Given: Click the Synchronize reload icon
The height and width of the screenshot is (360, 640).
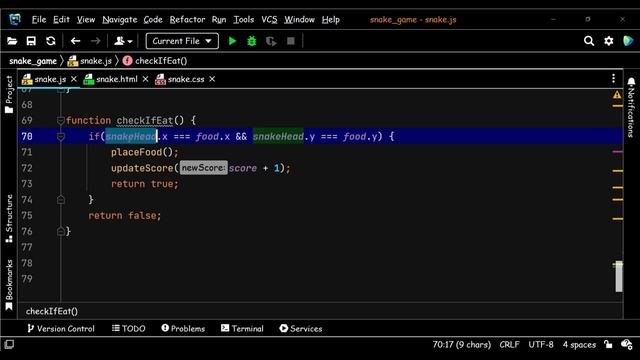Looking at the screenshot, I should tap(51, 41).
